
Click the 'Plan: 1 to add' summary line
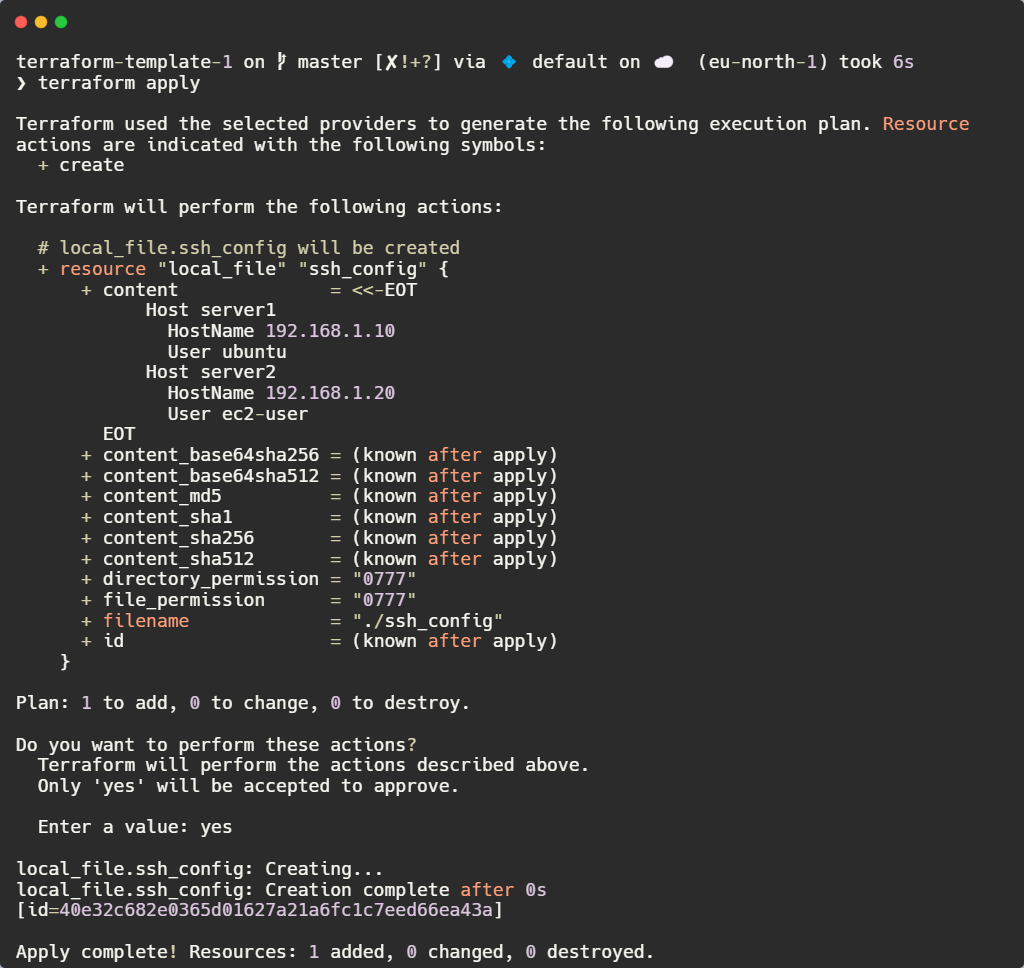[x=242, y=703]
